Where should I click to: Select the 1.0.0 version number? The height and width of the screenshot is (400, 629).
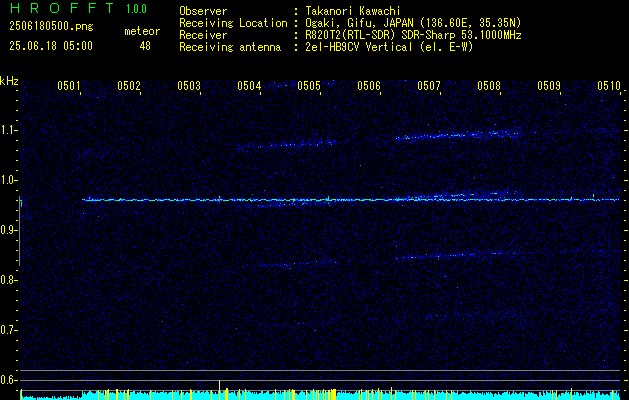pos(136,8)
